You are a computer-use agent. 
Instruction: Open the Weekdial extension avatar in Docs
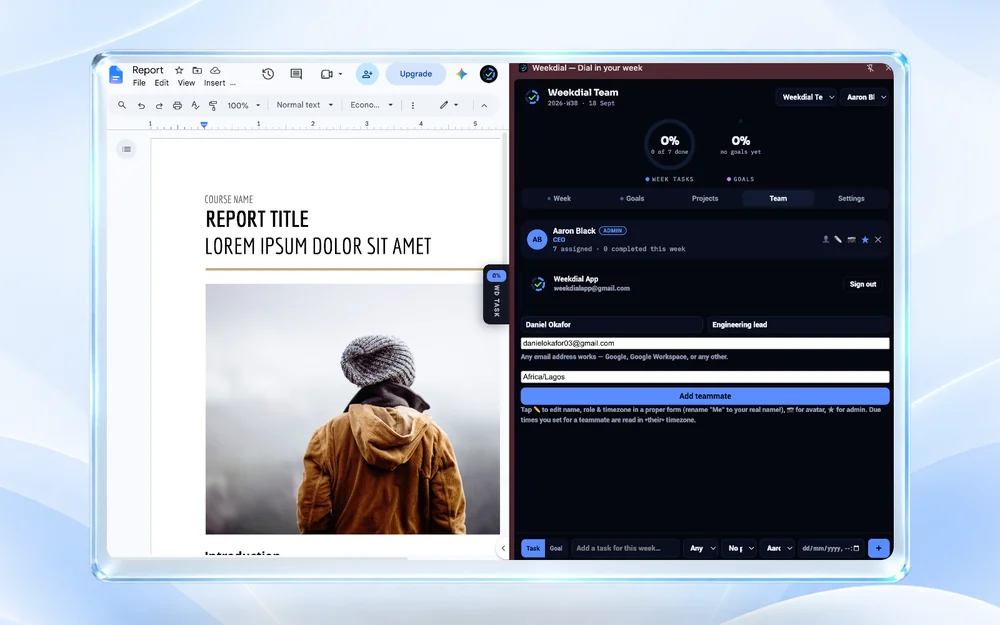489,74
